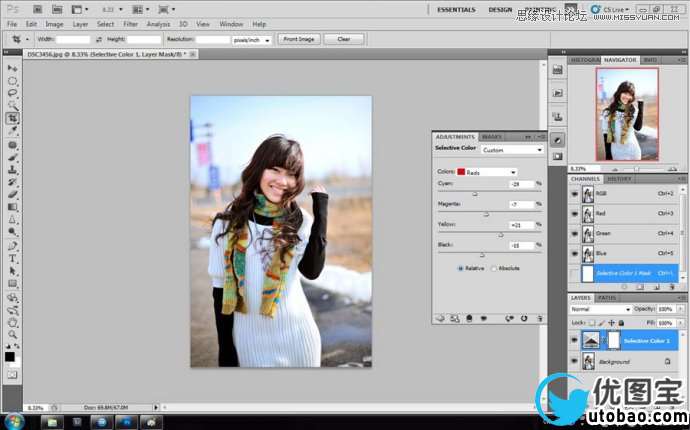Select the Elliptical Marquee tool
The image size is (690, 430).
click(12, 81)
